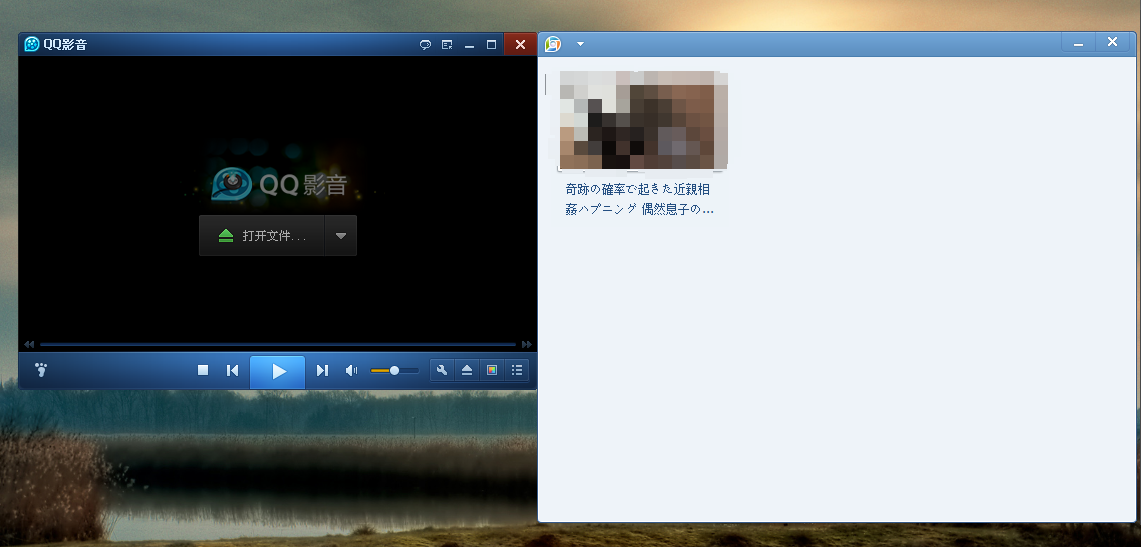Click the seek progress bar in player
The width and height of the screenshot is (1141, 547).
point(278,344)
